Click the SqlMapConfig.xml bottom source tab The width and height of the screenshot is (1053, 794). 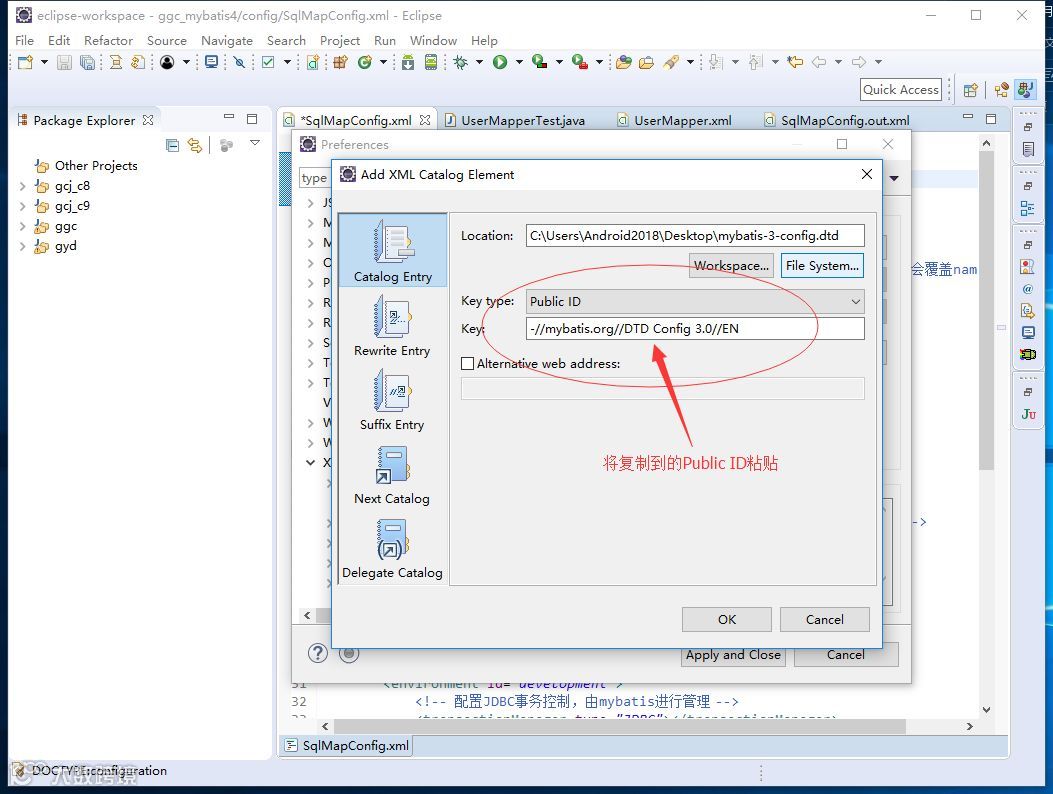pos(347,746)
